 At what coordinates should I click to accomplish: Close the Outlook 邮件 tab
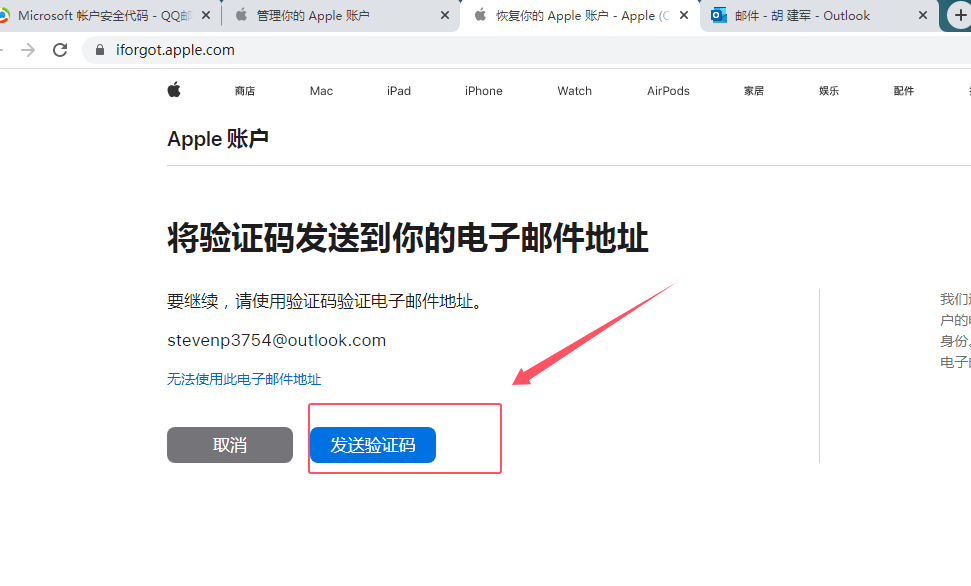(923, 15)
